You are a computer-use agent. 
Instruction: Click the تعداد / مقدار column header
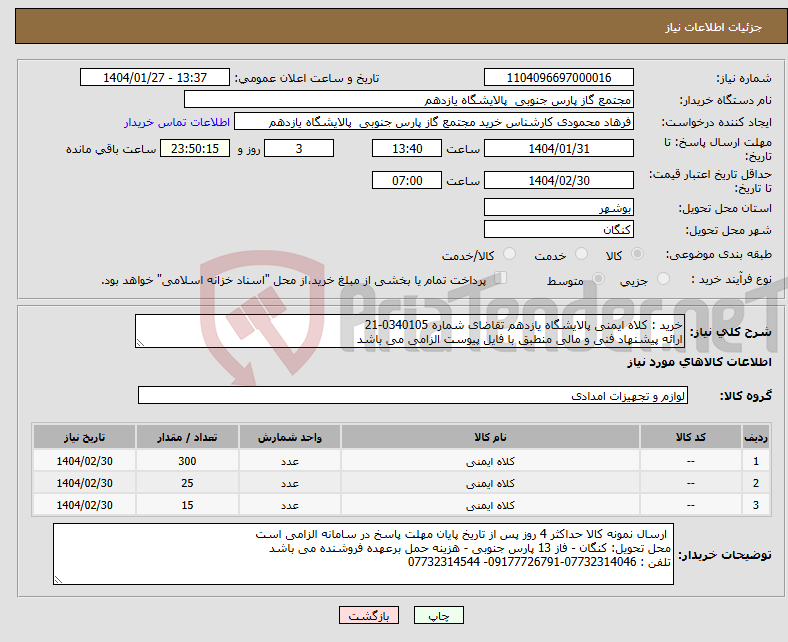pos(187,437)
